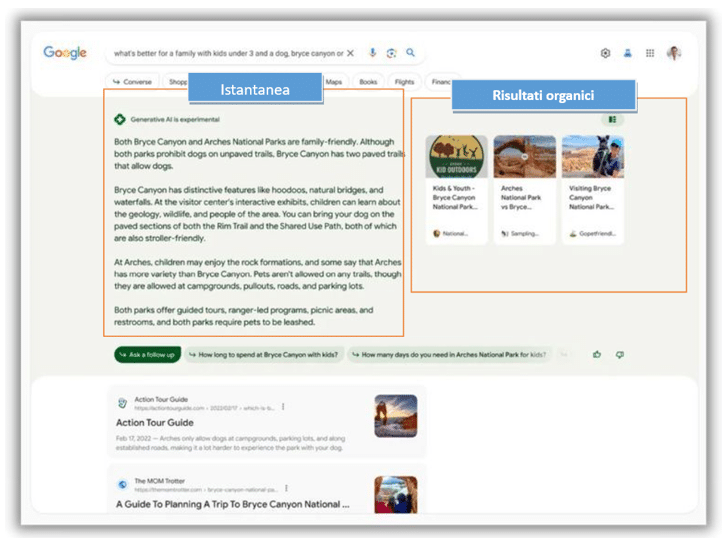This screenshot has width=722, height=538.
Task: Select the Flights filter chip
Action: (404, 82)
